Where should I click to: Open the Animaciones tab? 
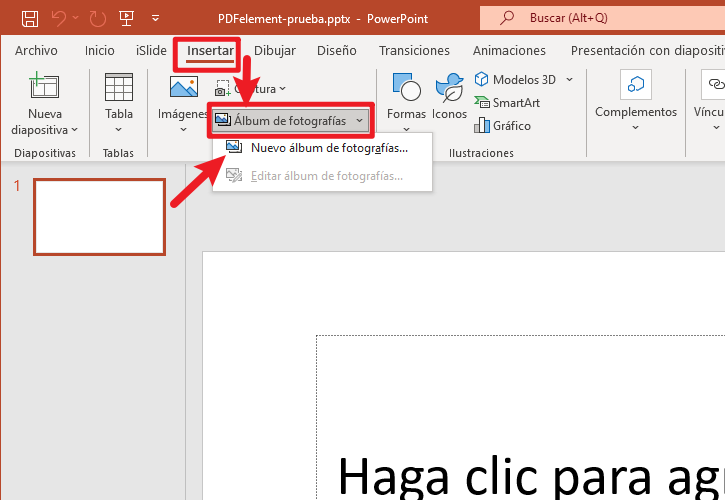[x=509, y=50]
